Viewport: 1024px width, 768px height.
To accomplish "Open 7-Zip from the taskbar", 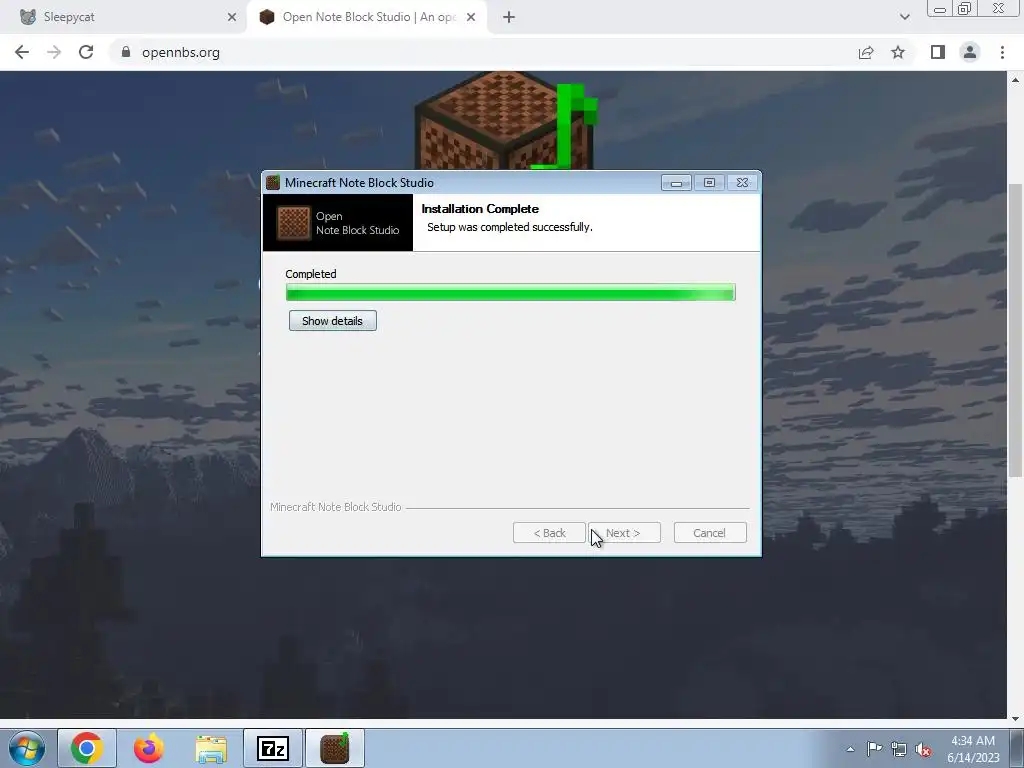I will (x=273, y=748).
